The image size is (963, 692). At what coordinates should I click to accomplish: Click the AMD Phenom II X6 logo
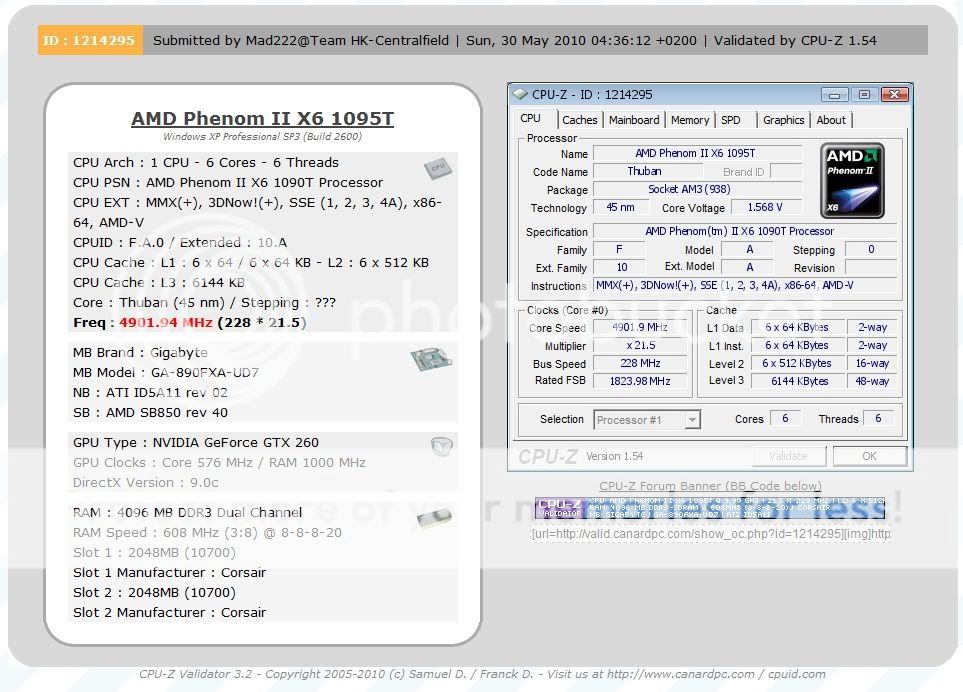tap(852, 181)
